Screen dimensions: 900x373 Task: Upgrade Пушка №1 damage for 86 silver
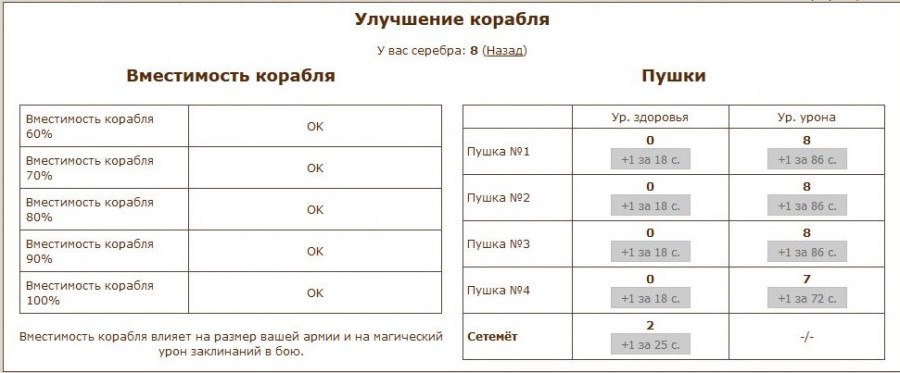tap(807, 160)
